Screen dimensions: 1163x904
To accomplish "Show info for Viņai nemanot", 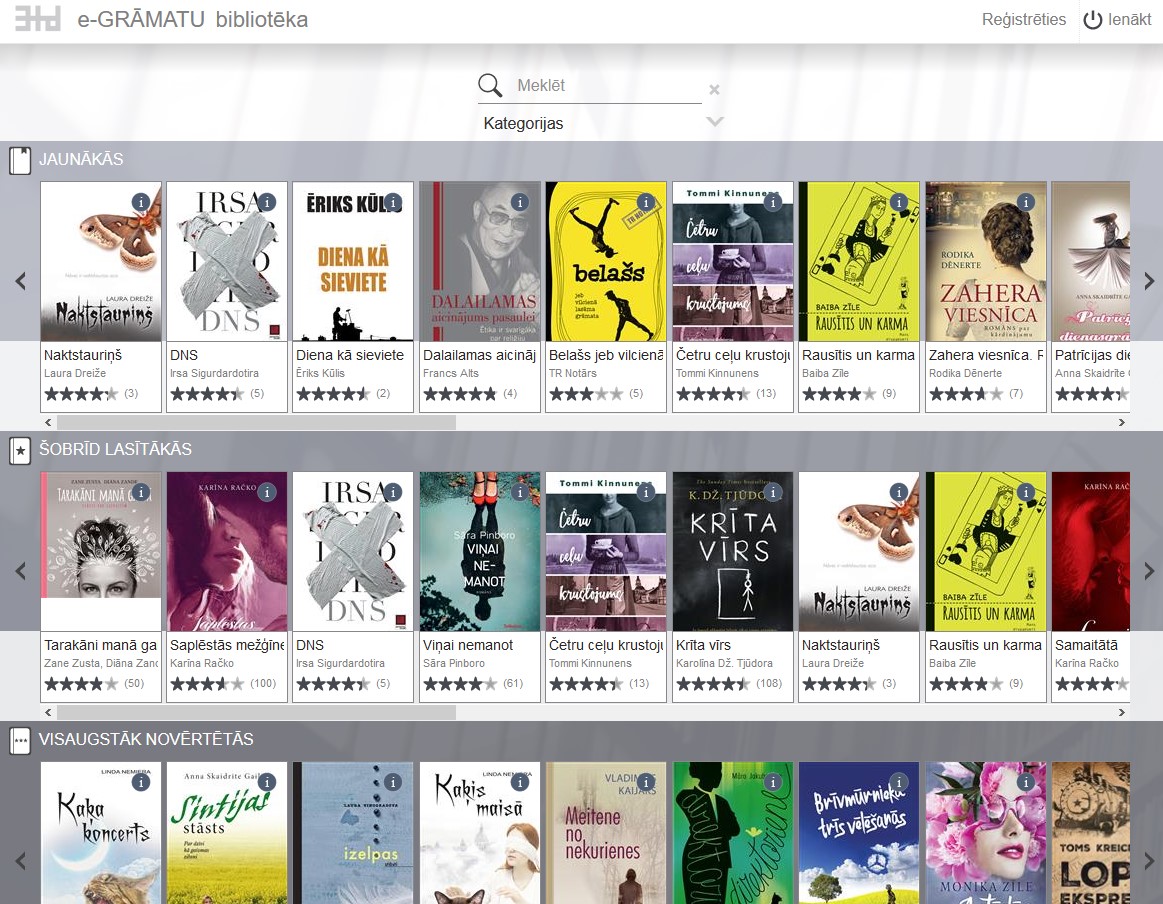I will point(520,492).
